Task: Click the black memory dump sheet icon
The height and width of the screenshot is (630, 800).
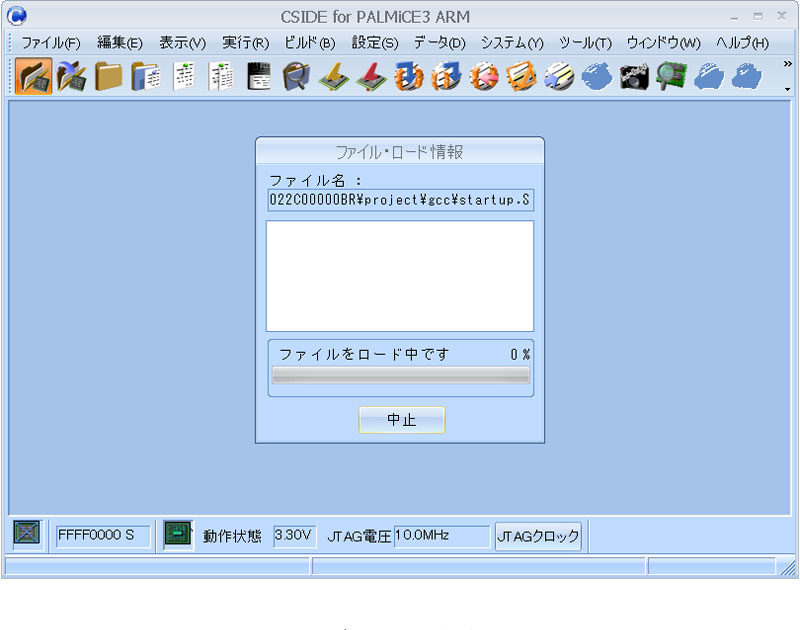Action: click(x=259, y=76)
